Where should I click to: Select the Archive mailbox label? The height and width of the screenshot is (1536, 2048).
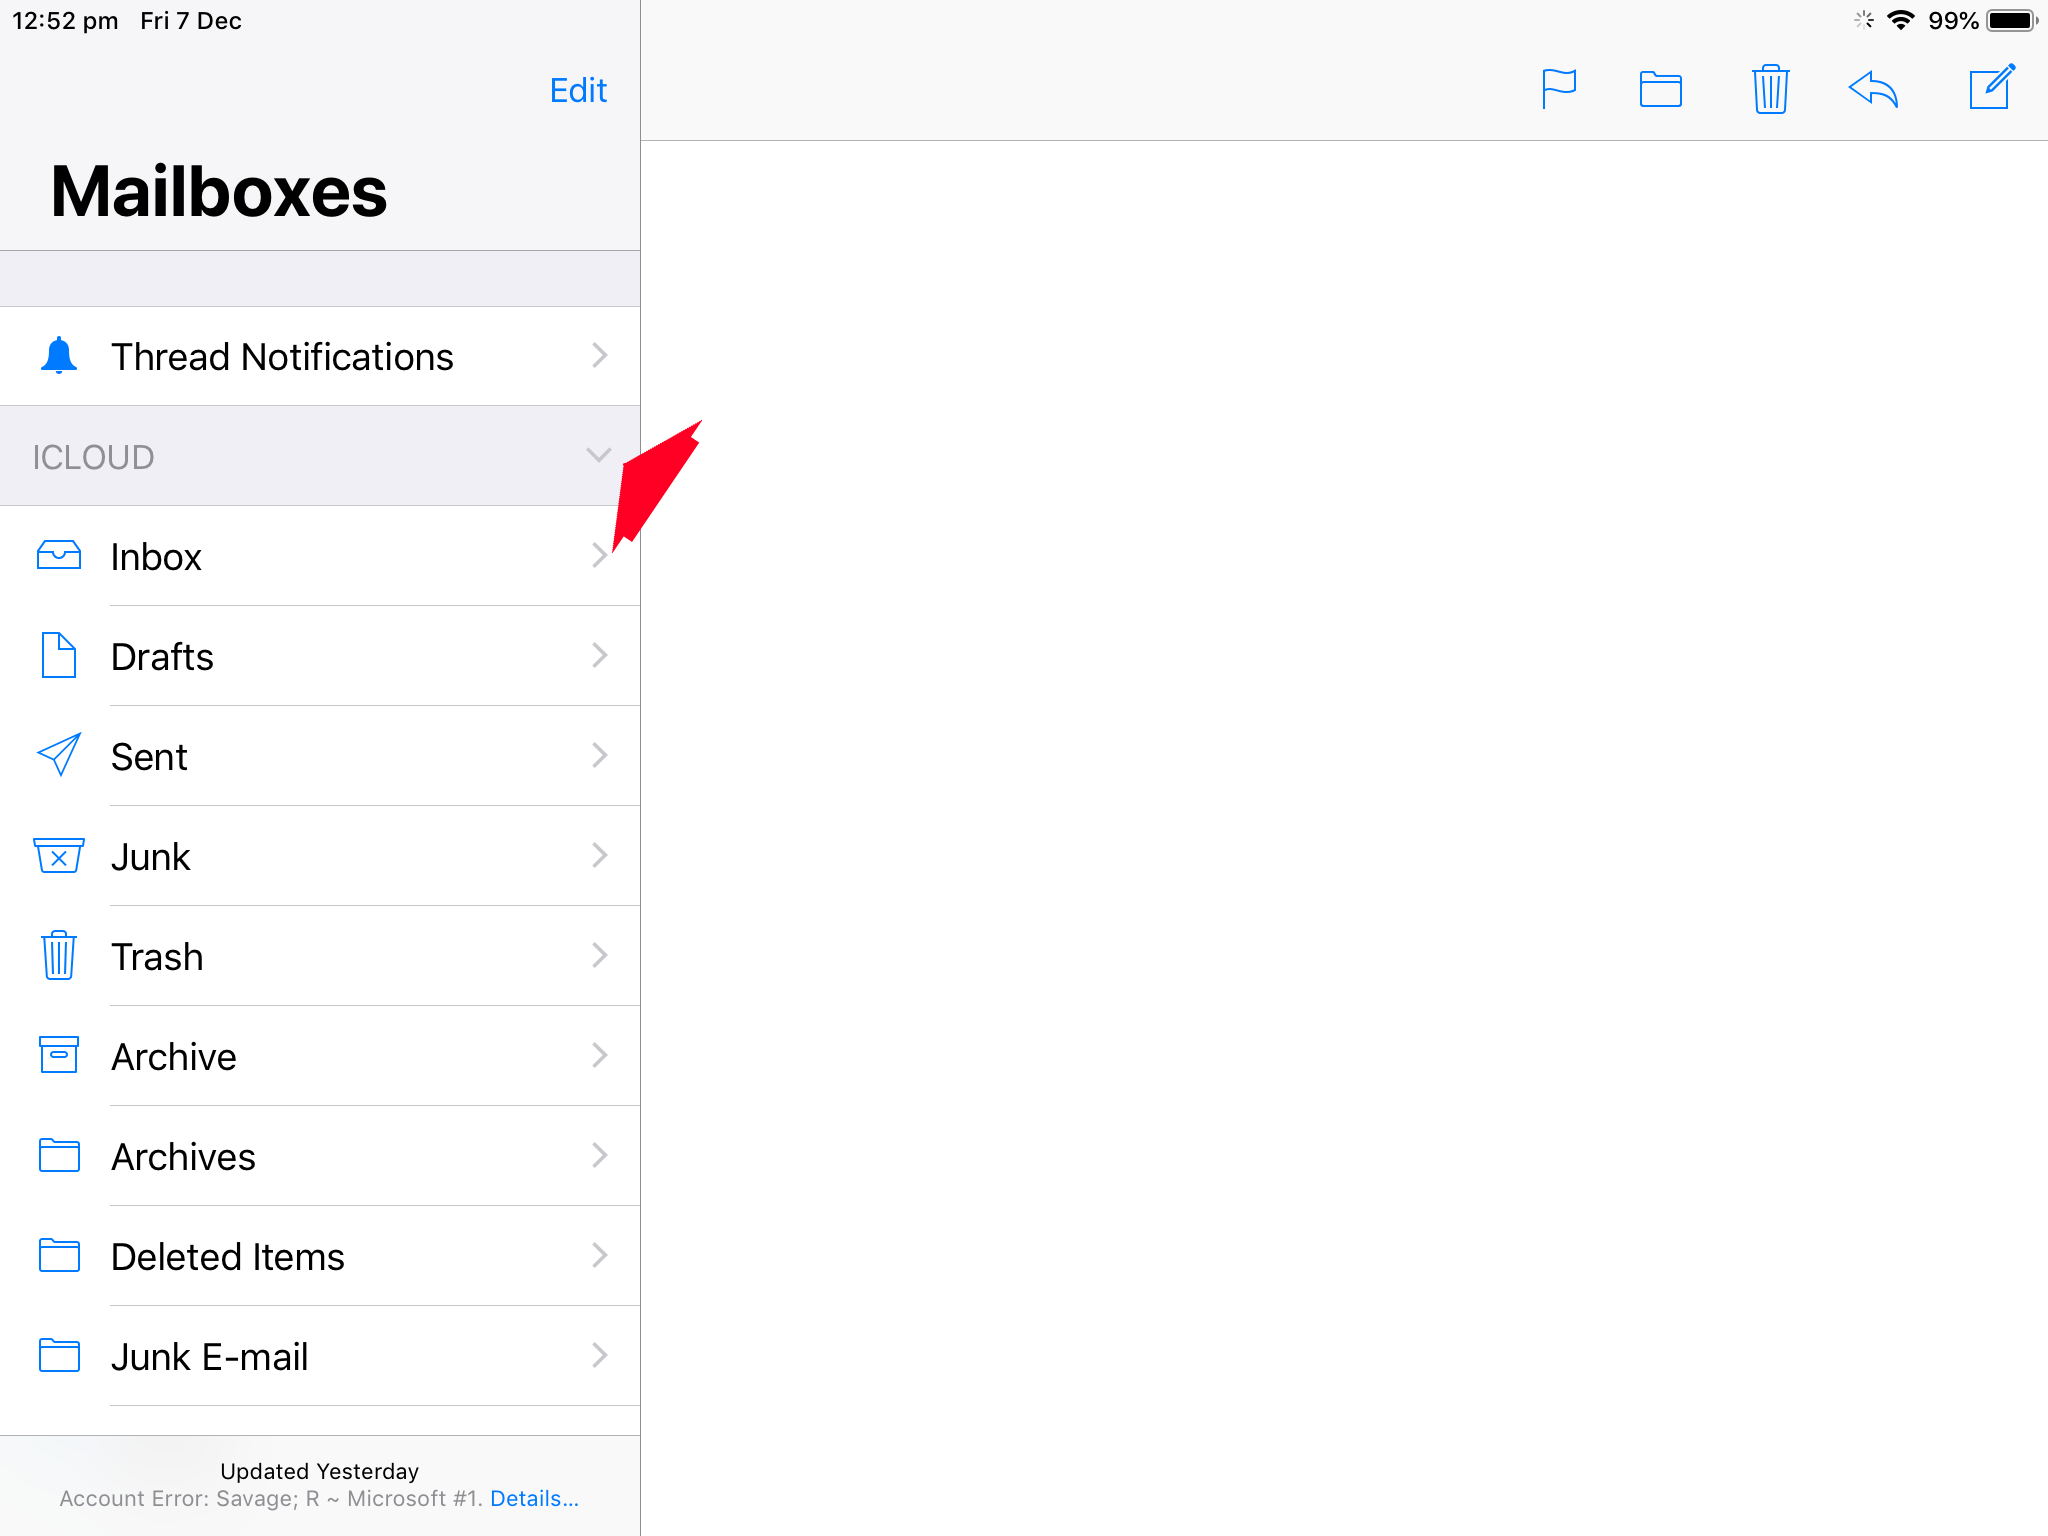(x=174, y=1057)
